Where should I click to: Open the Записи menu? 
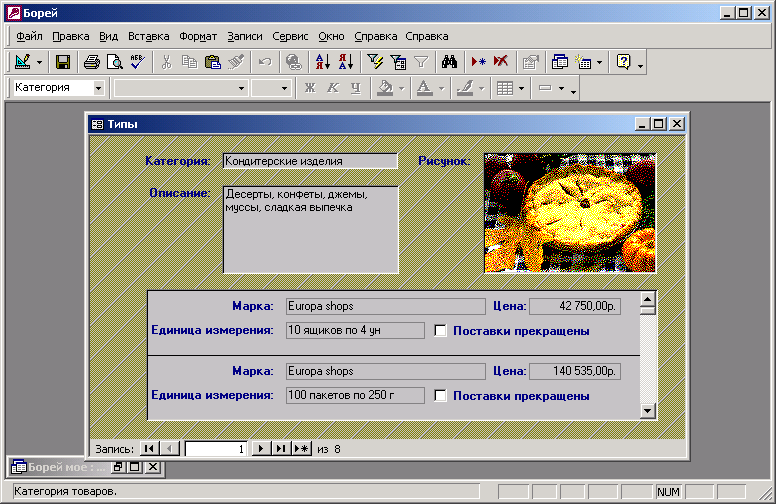click(245, 36)
